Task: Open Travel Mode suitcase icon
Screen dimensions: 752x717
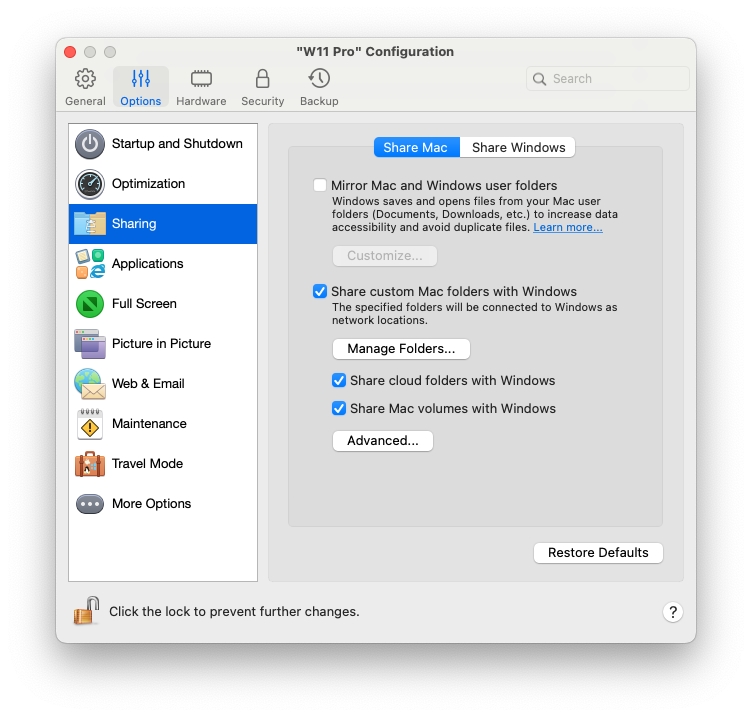Action: click(x=90, y=464)
